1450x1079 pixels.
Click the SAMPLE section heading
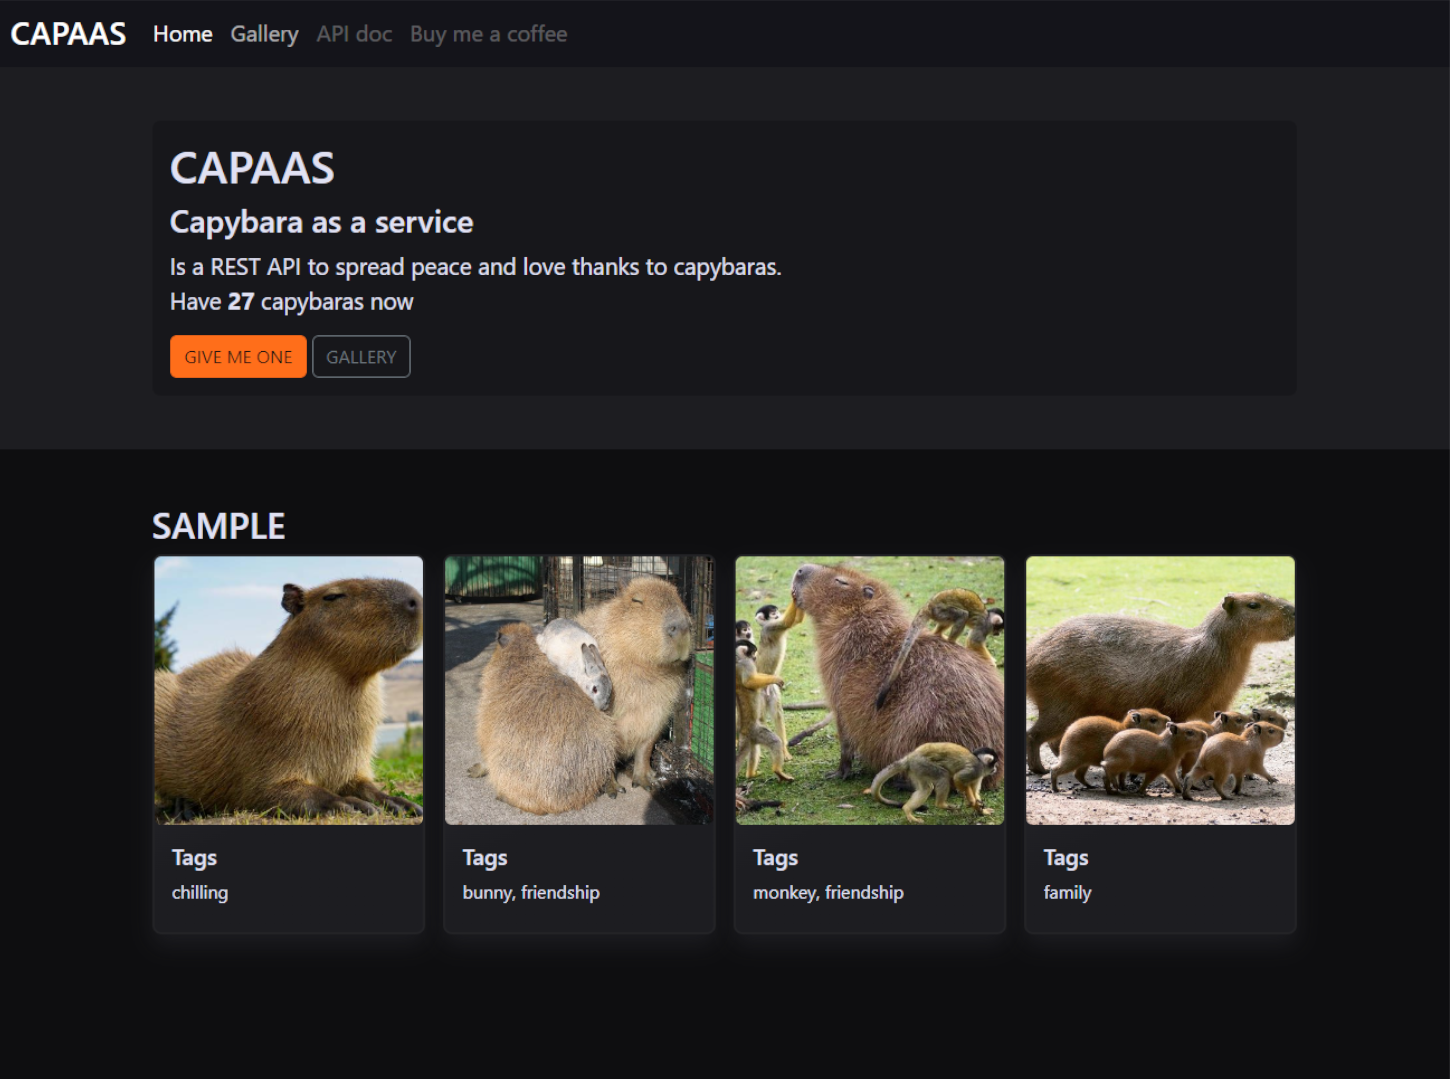(x=219, y=526)
